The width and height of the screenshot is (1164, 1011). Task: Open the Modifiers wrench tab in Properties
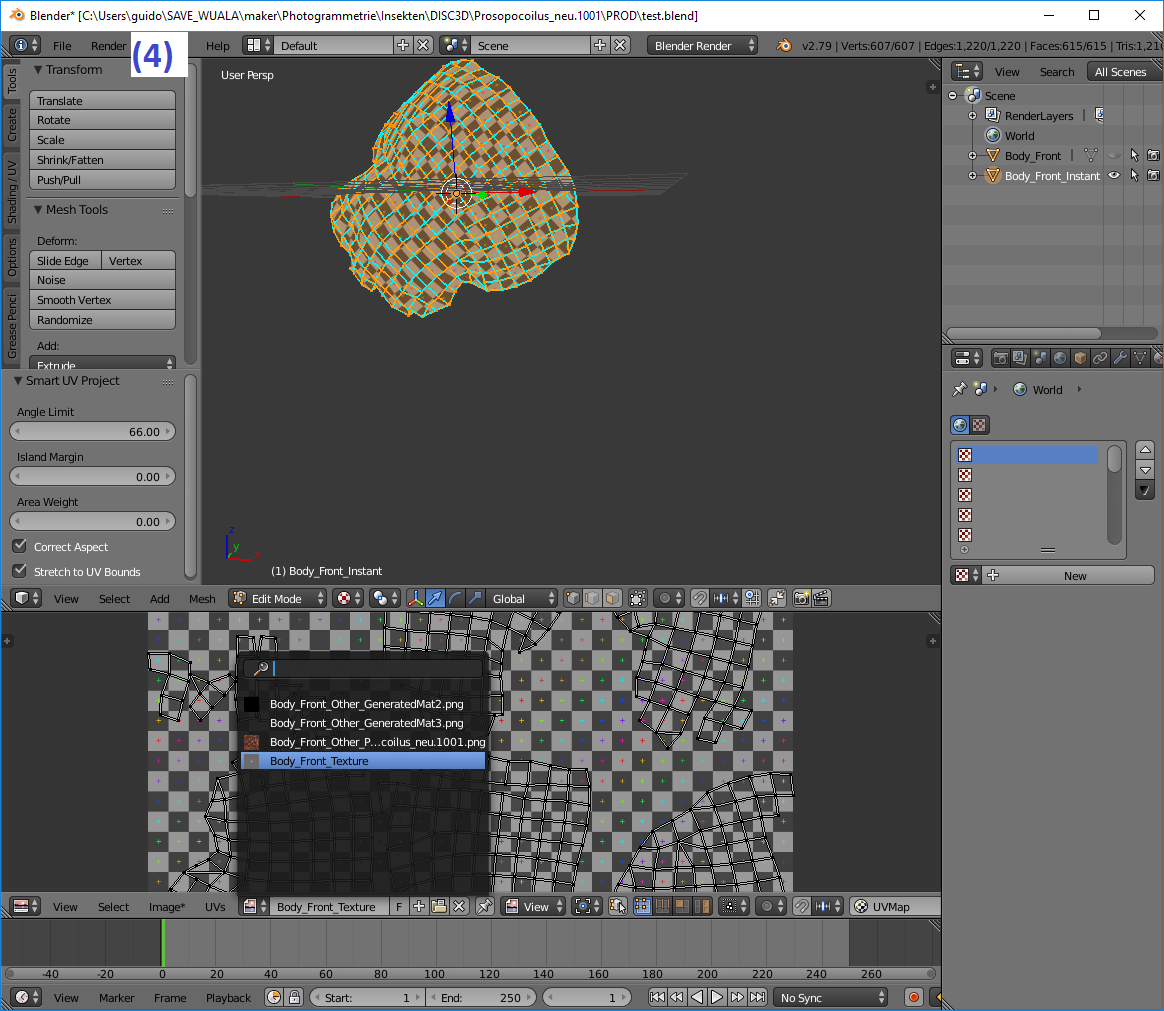pyautogui.click(x=1119, y=358)
